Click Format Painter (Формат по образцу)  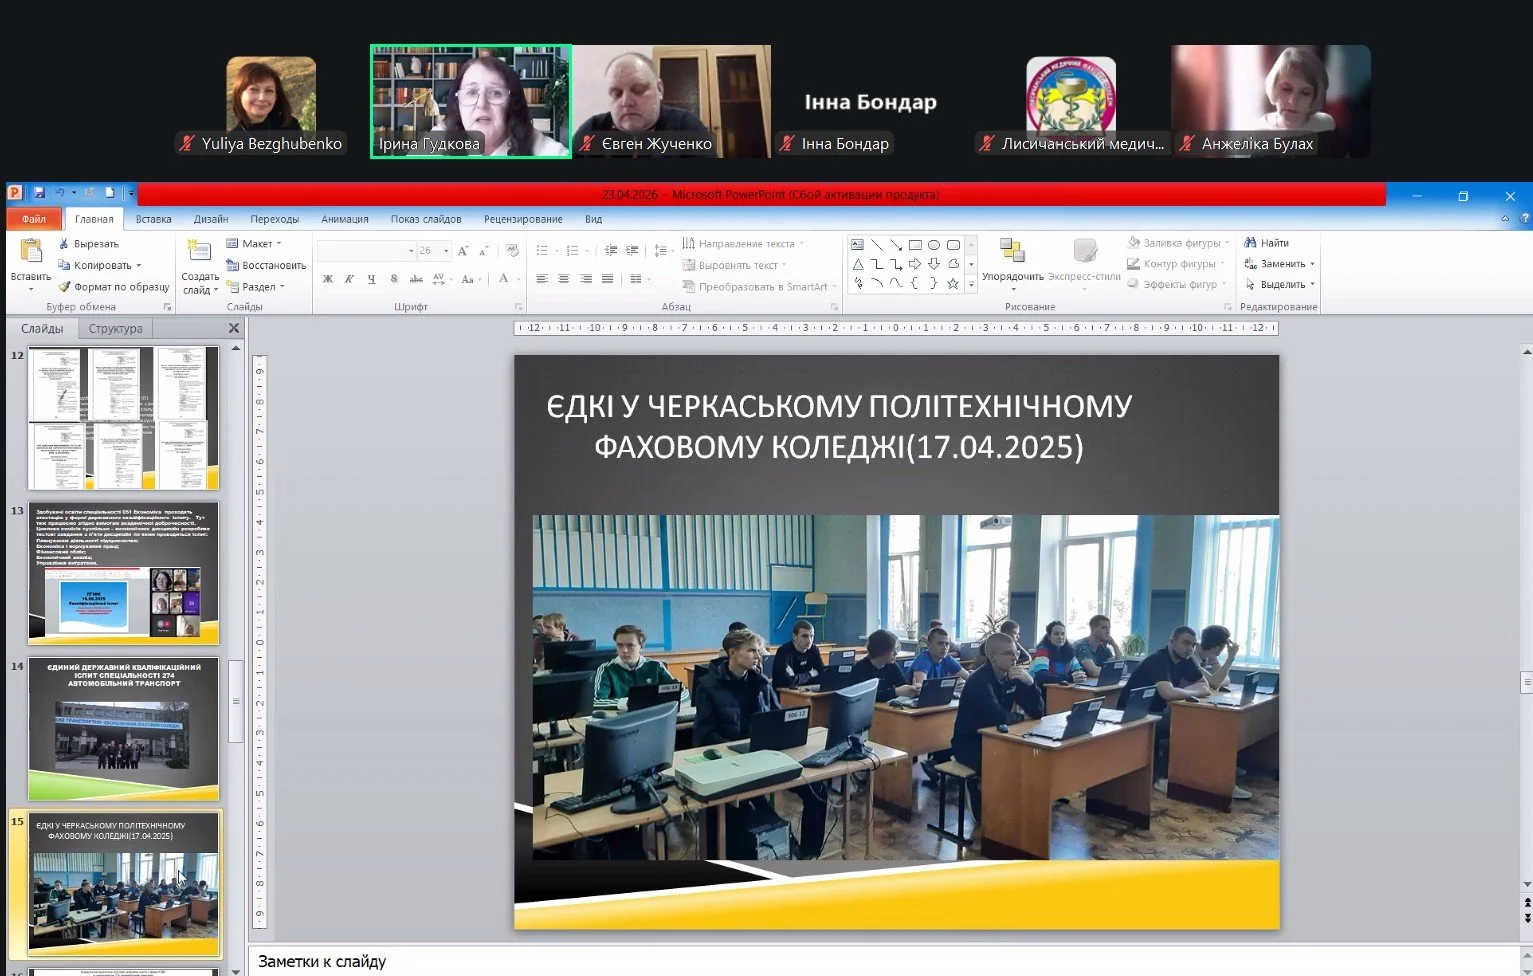pyautogui.click(x=113, y=287)
